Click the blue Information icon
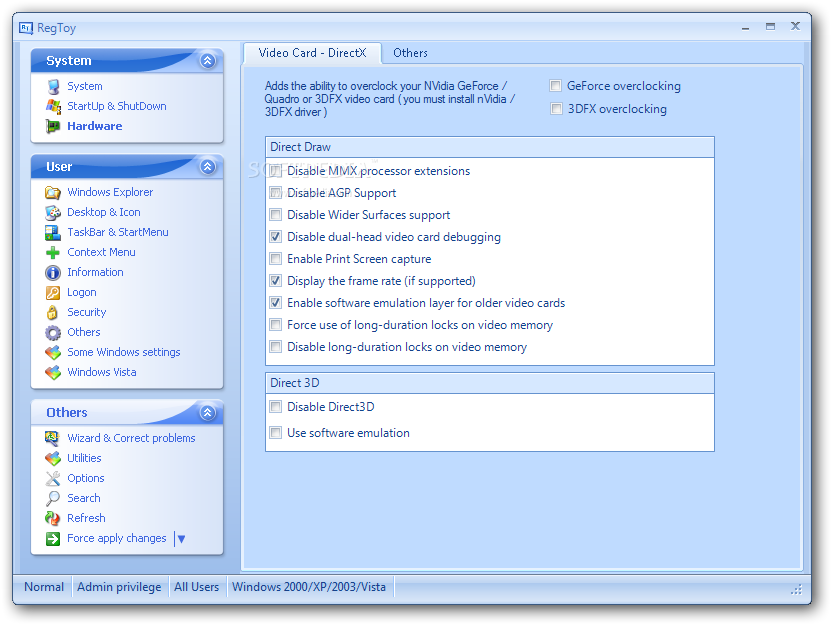The image size is (832, 625). tap(53, 273)
